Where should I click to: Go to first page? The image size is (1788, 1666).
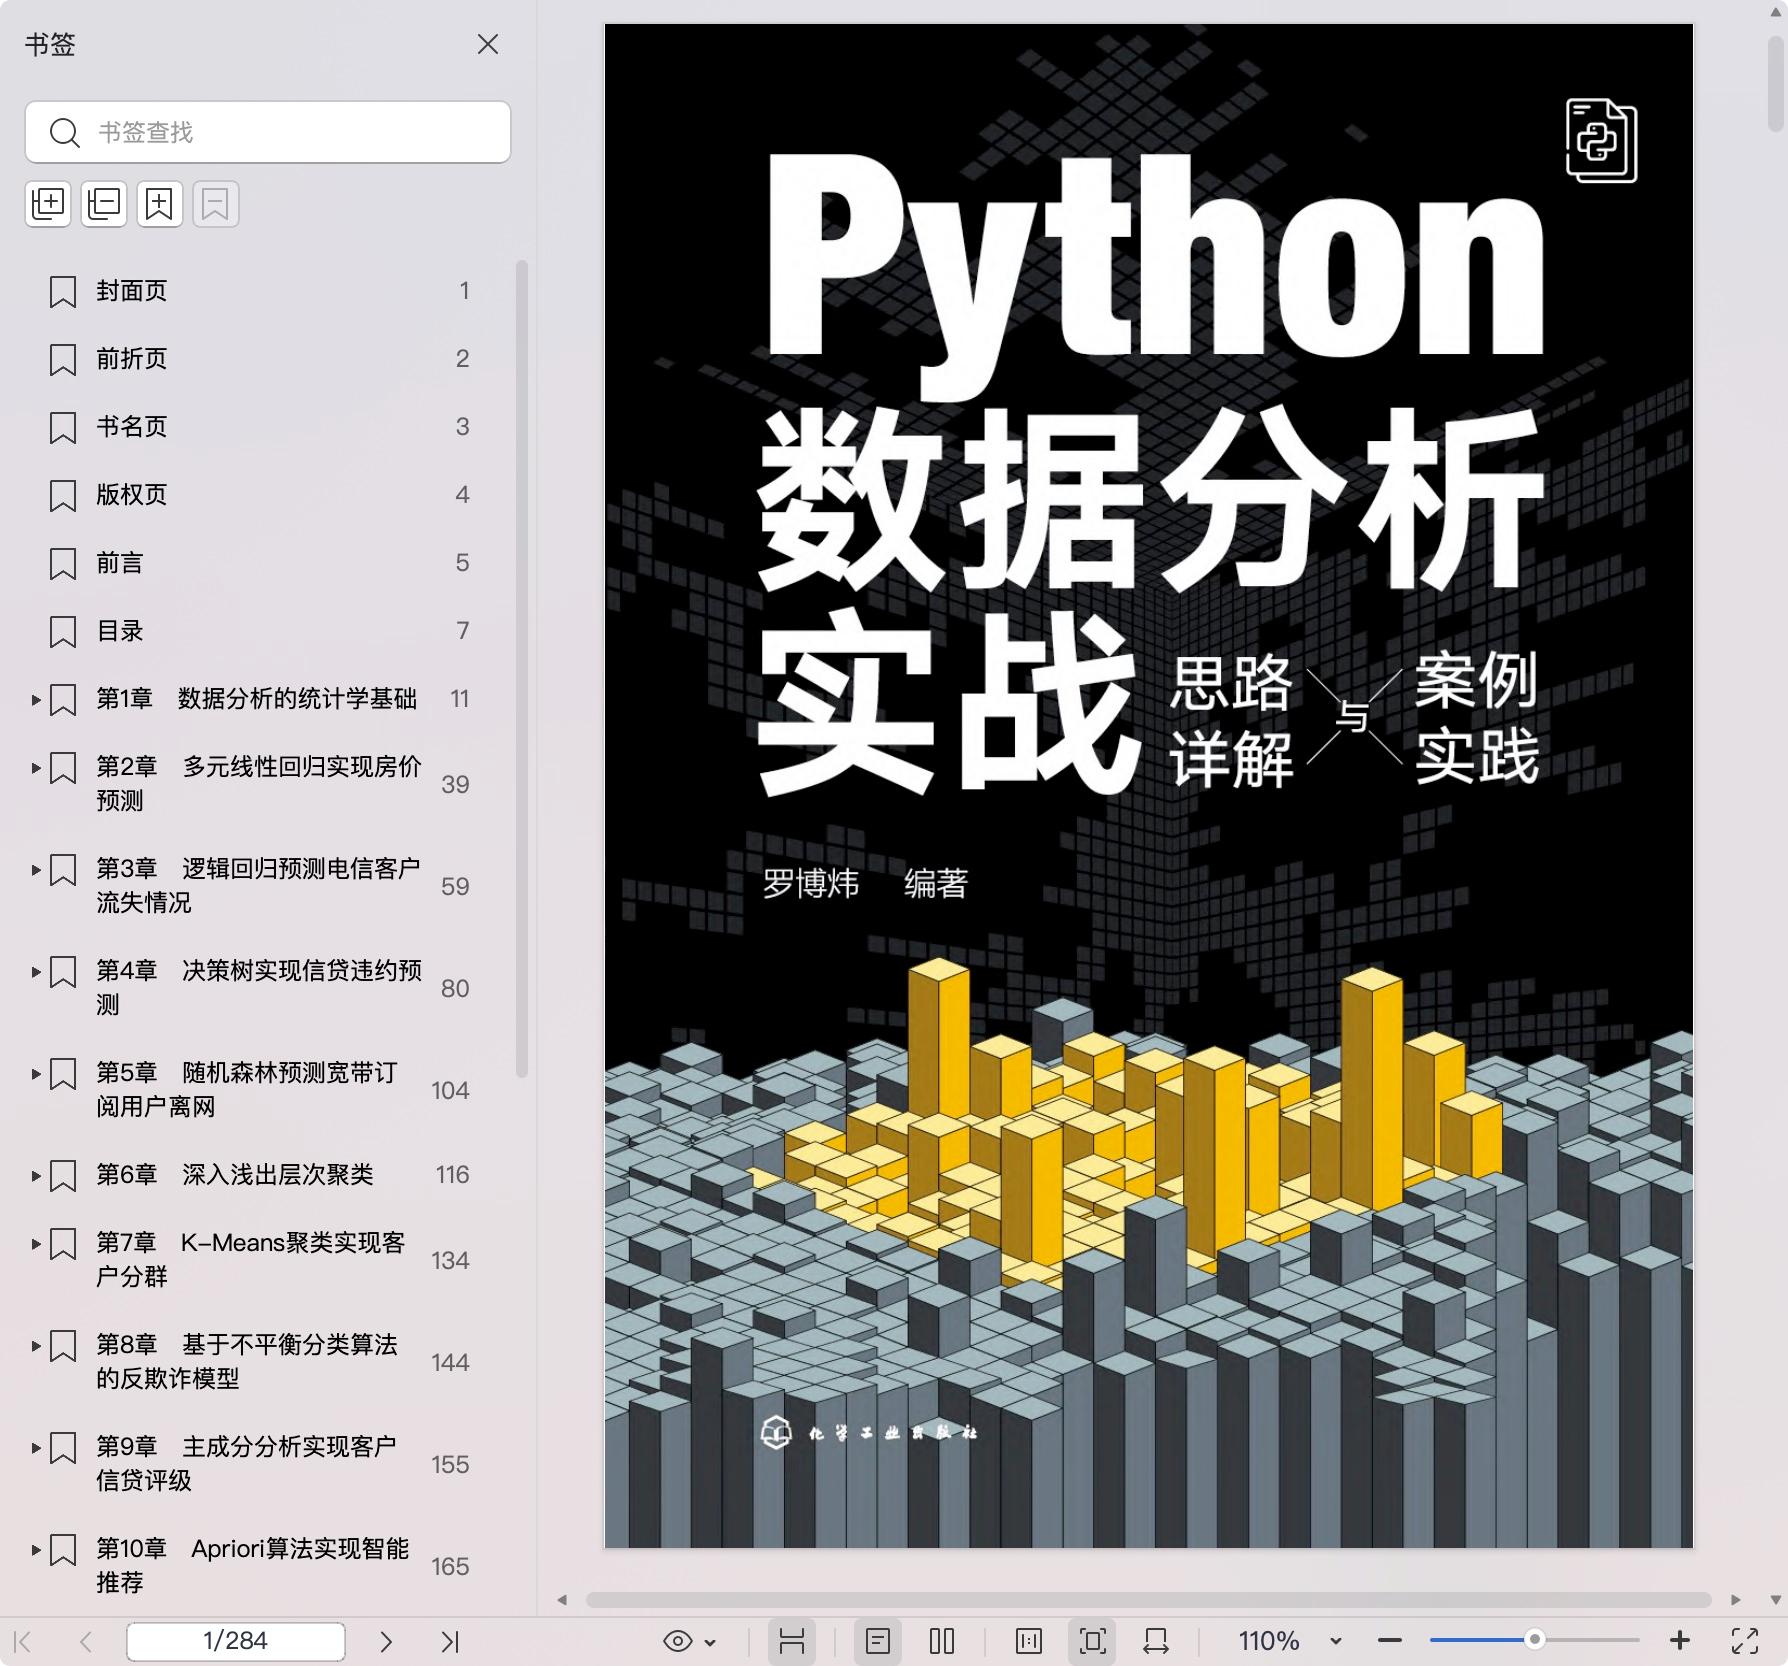(24, 1641)
